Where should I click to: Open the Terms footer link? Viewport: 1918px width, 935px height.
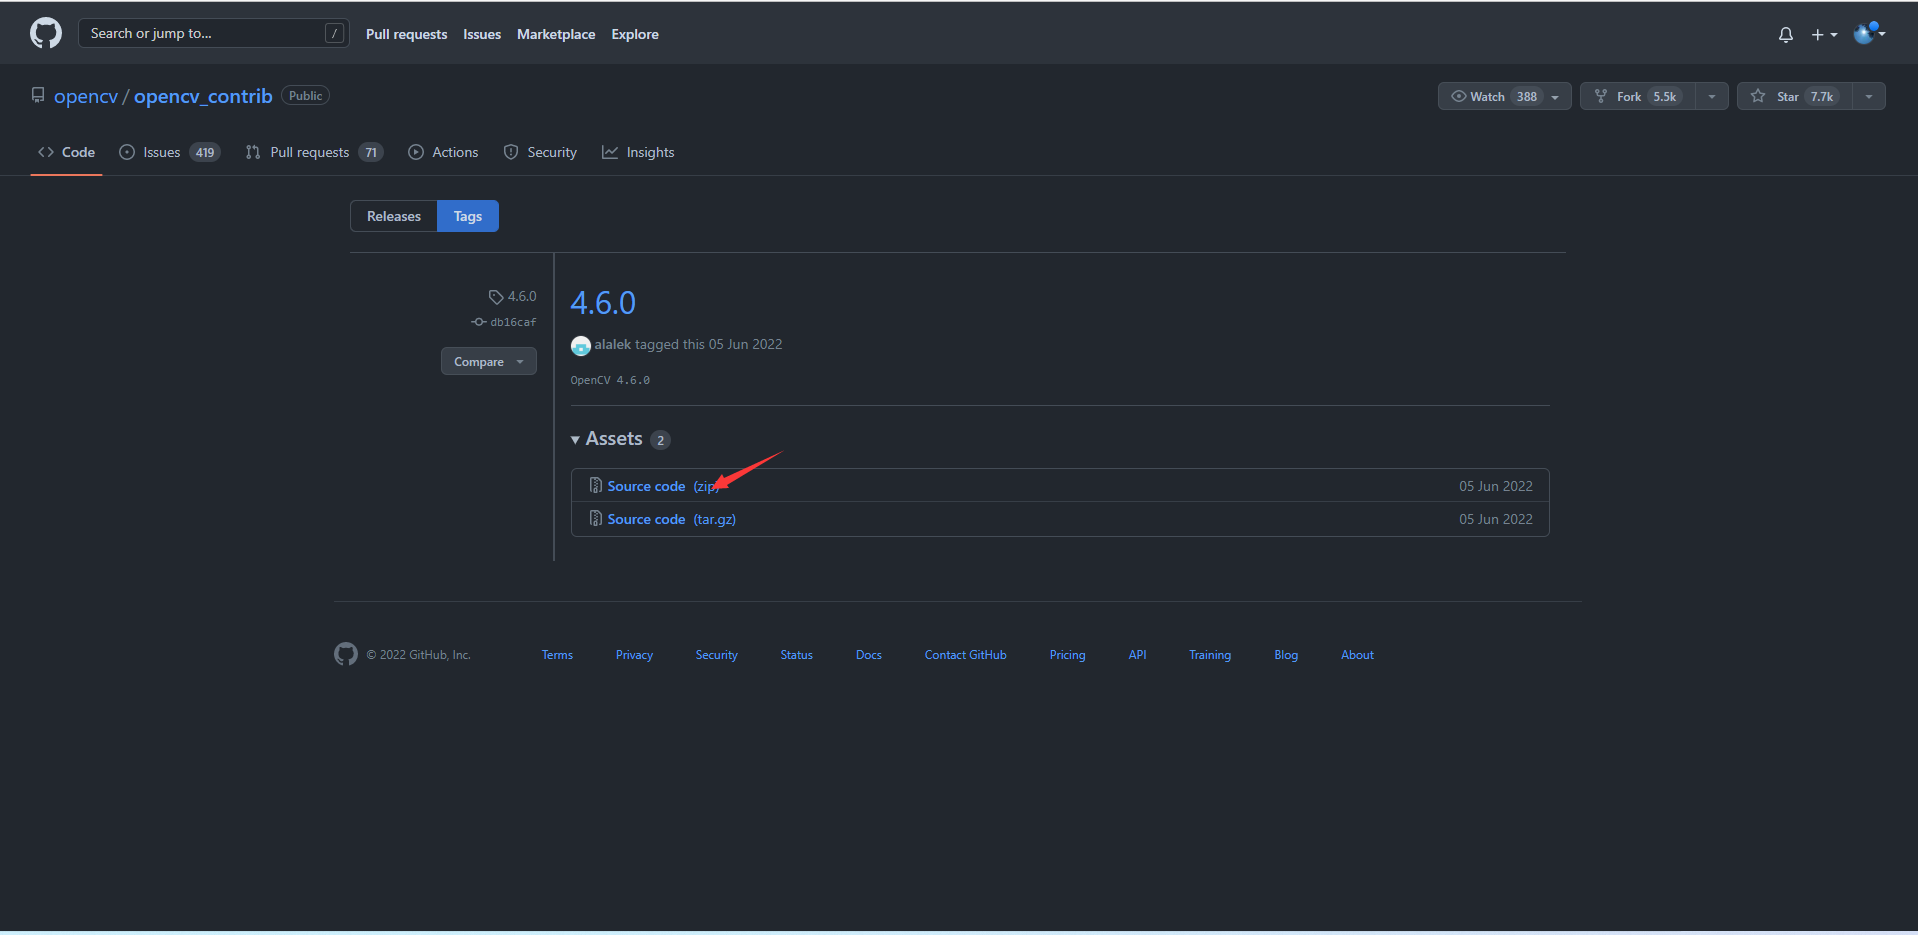click(557, 655)
